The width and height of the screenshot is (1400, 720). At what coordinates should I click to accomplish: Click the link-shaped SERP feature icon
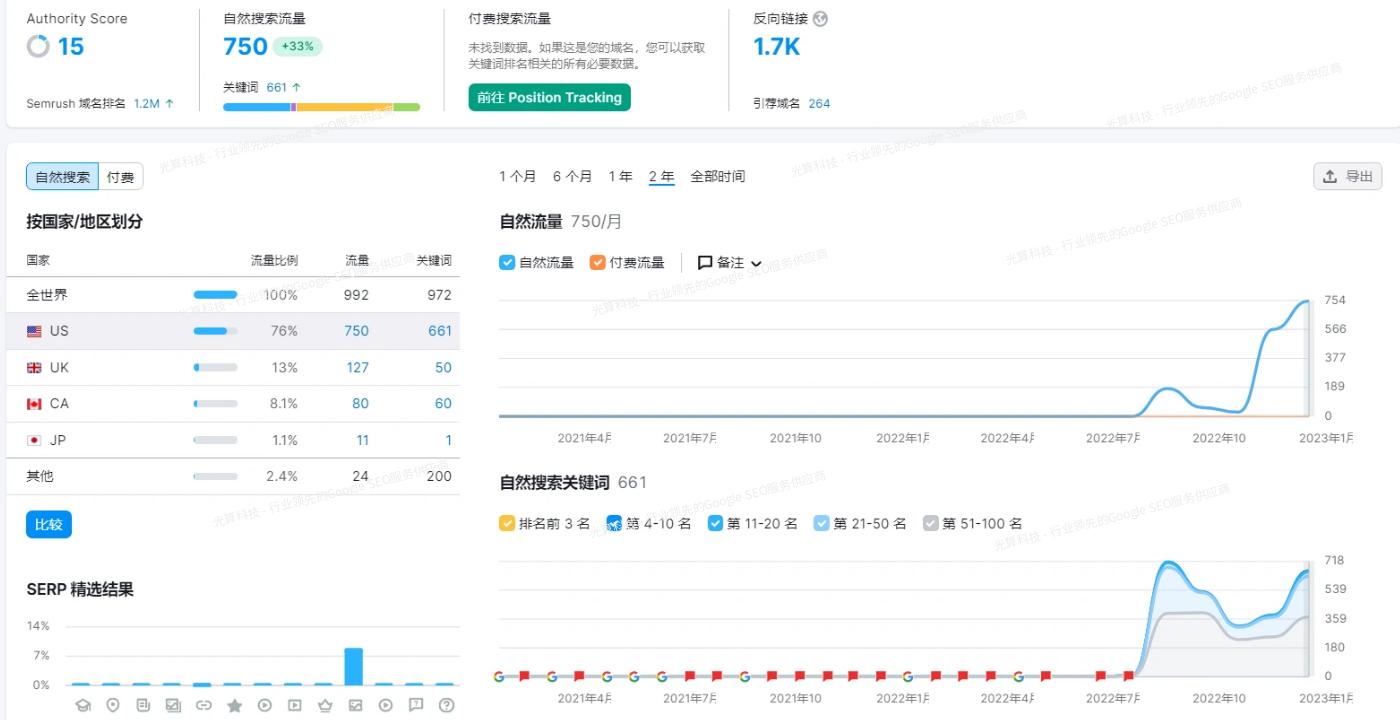click(x=205, y=705)
